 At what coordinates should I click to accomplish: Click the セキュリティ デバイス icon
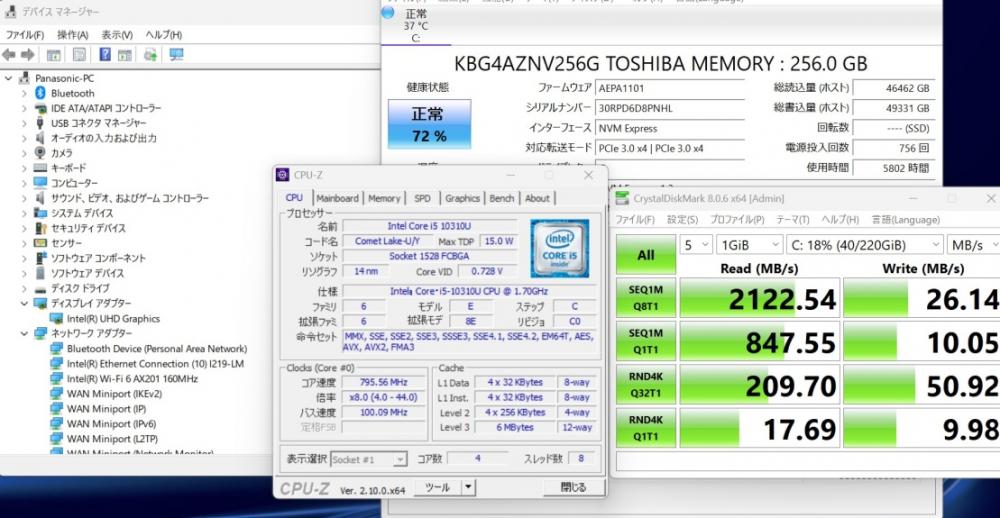40,228
